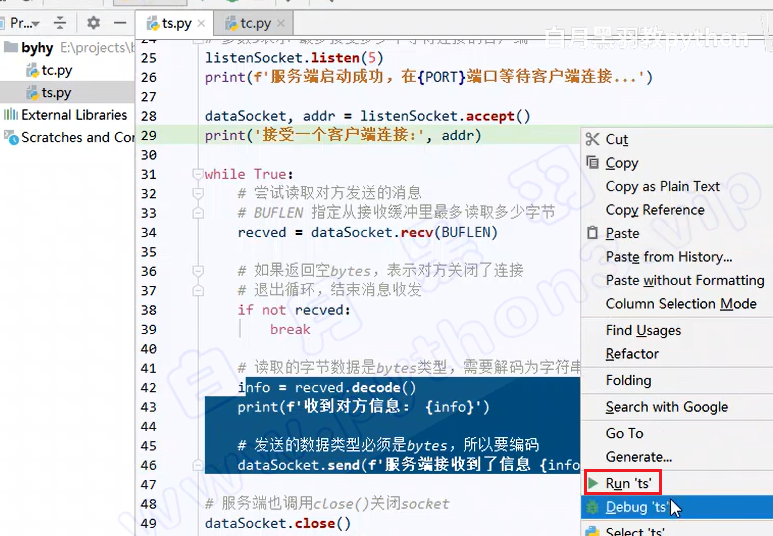Open the Project view dropdown
This screenshot has height=536, width=773.
[24, 23]
